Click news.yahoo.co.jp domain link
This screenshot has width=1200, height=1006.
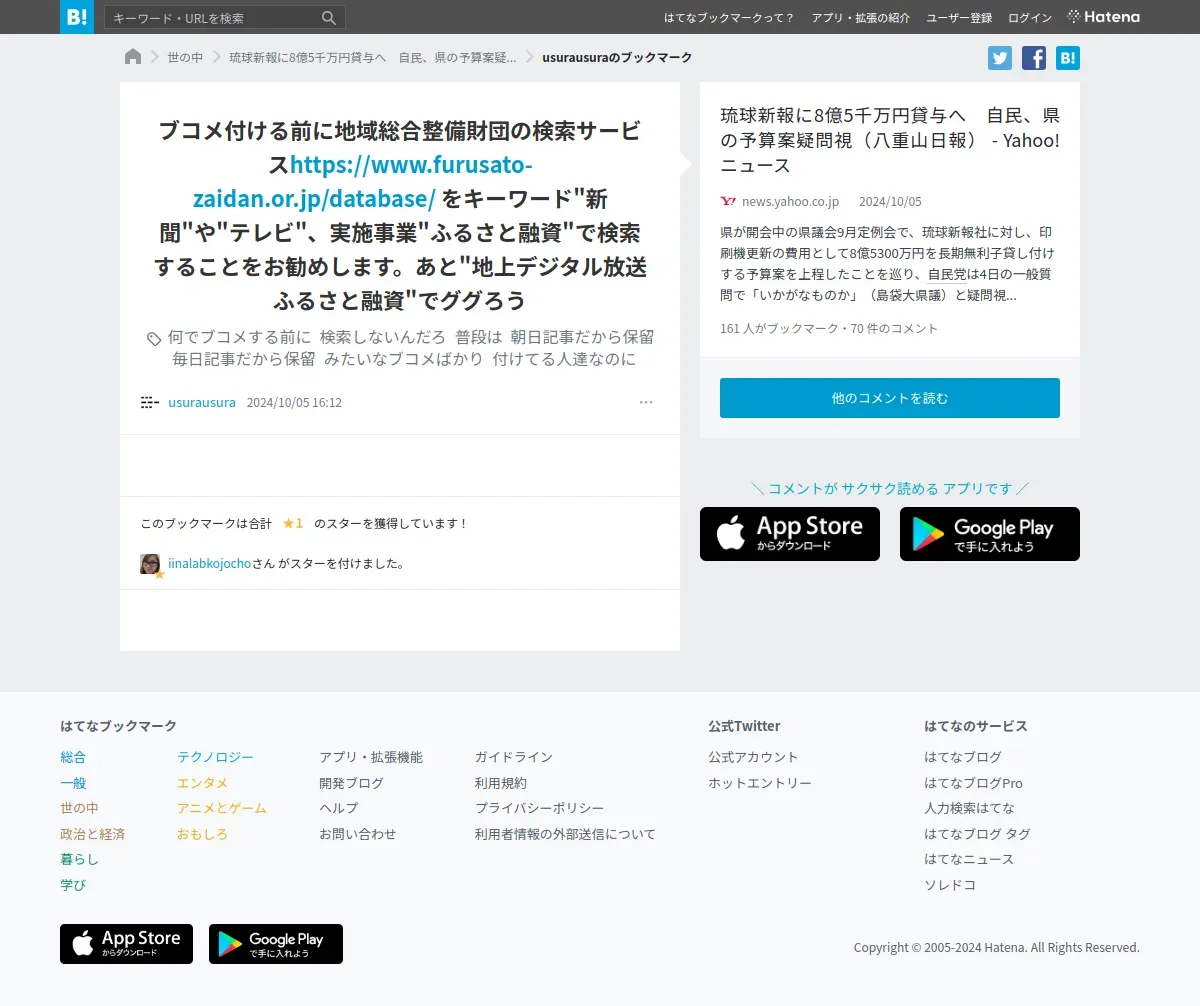790,202
